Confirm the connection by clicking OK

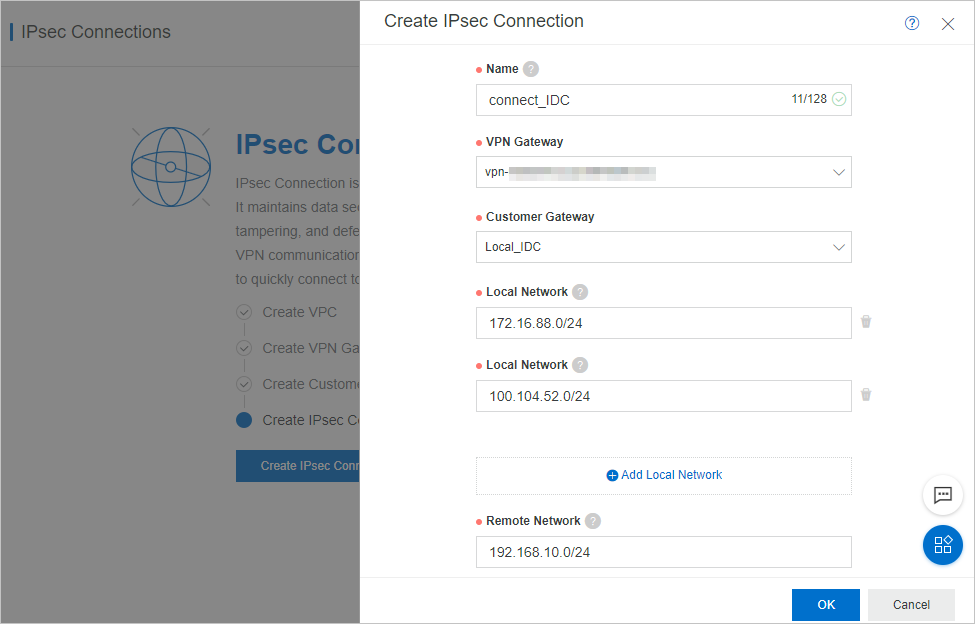point(825,604)
